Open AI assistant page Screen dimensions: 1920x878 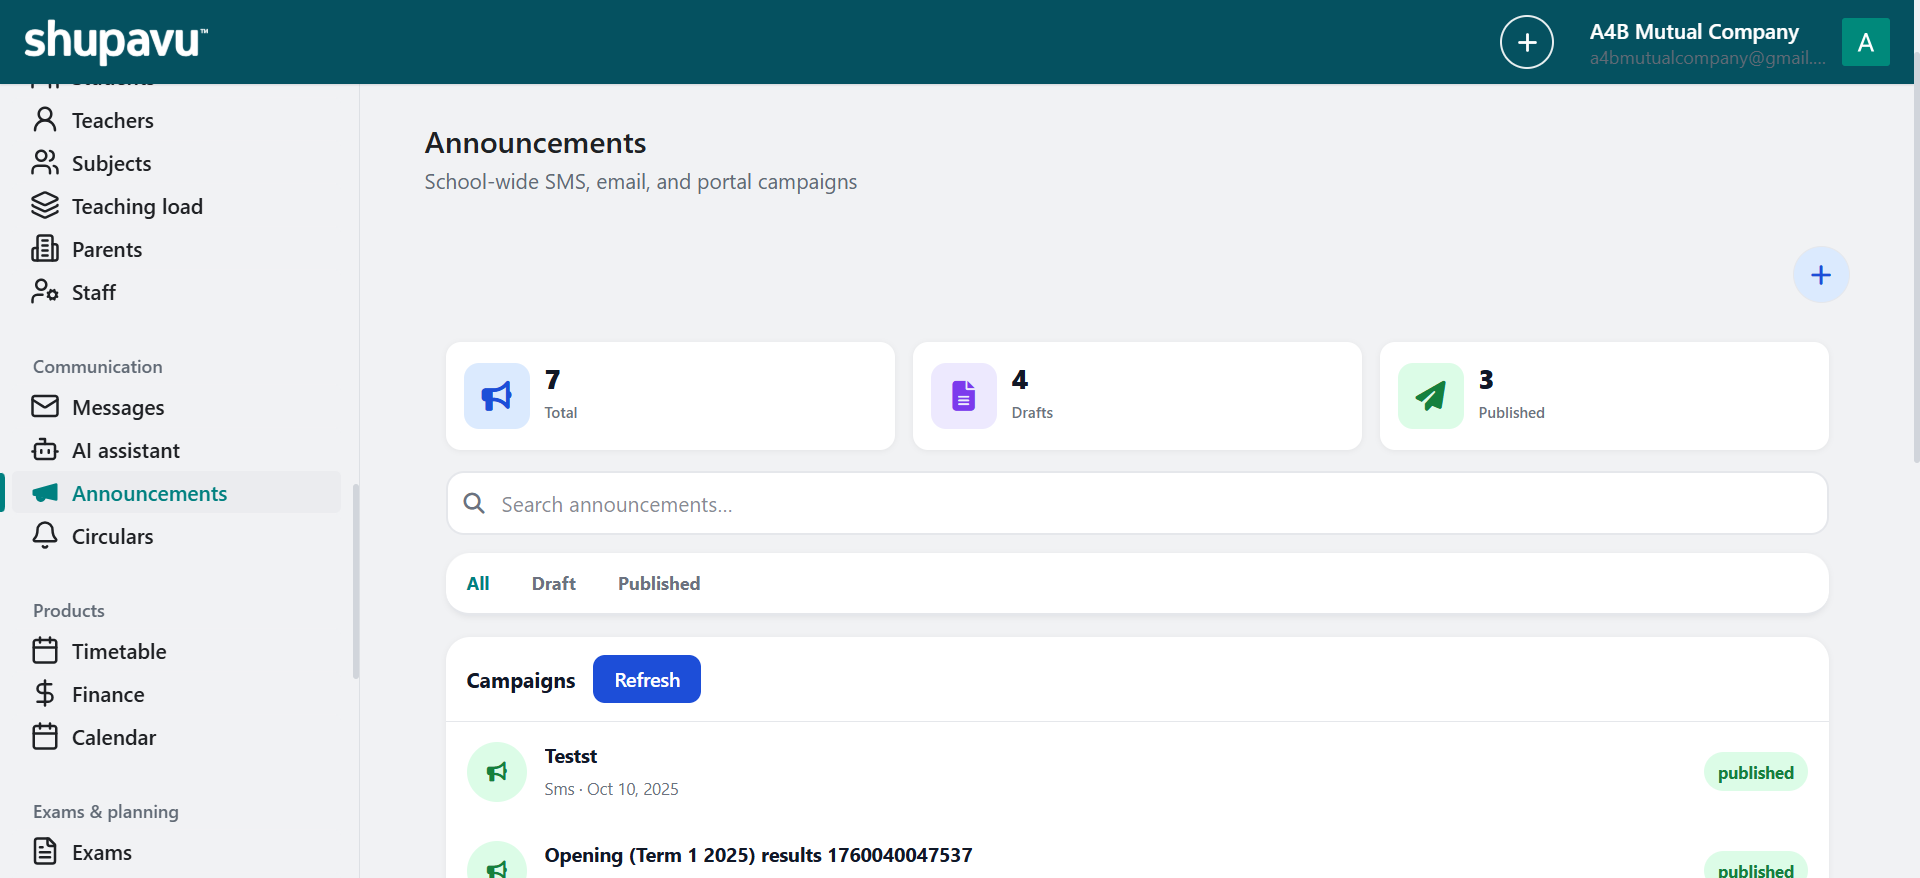tap(126, 451)
